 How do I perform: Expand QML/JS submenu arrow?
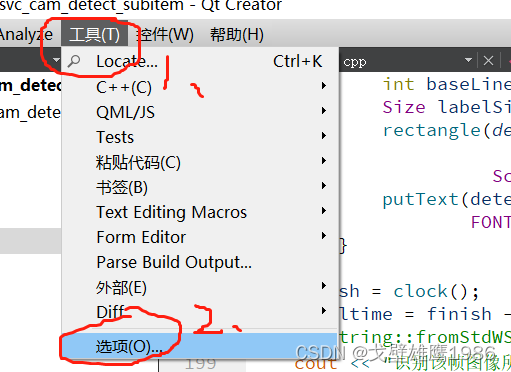(324, 111)
